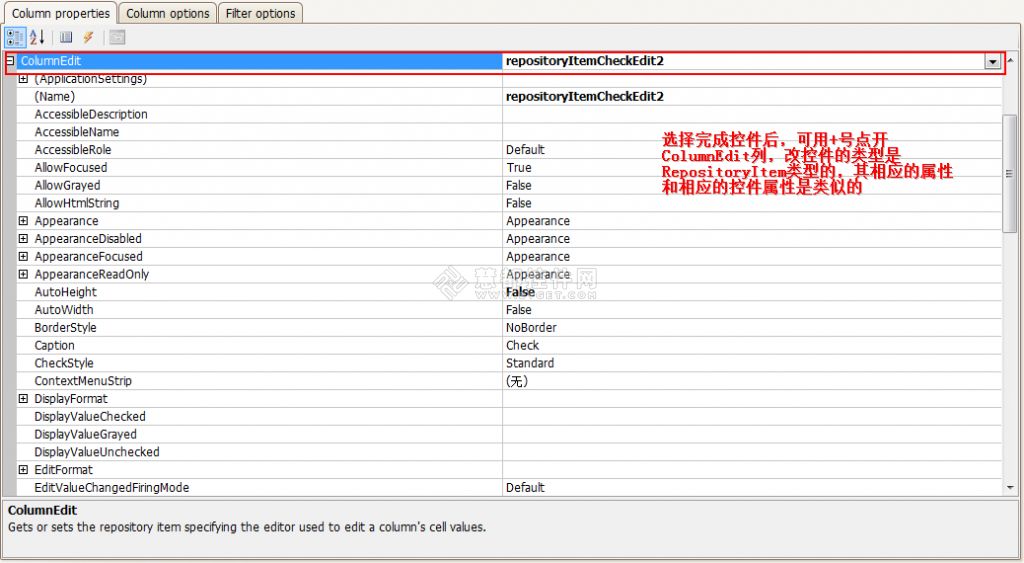
Task: Click the scrollbar up arrow
Action: [1010, 60]
